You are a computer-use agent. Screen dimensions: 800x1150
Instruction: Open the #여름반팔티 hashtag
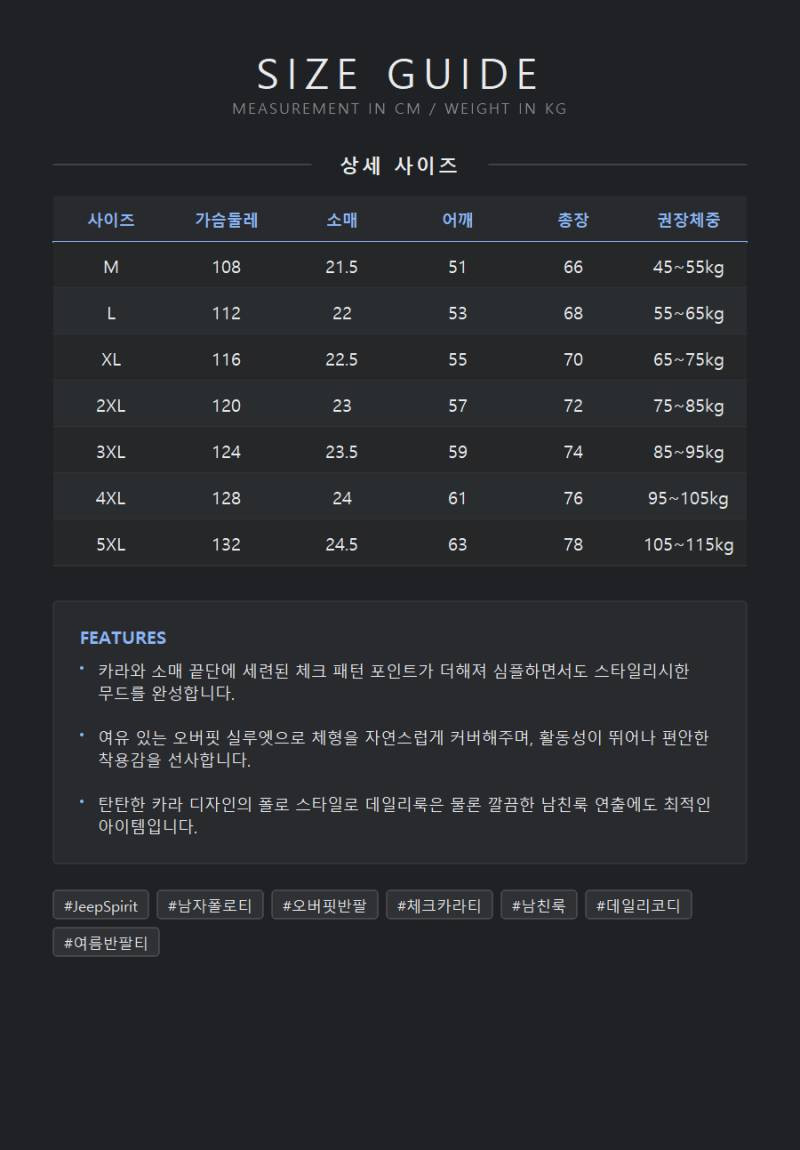pos(106,942)
